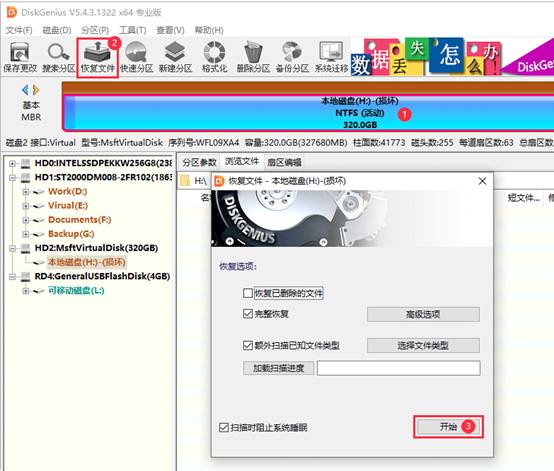This screenshot has width=554, height=471.
Task: Select the blue NTFS 320.0GB partition bar
Action: point(308,113)
